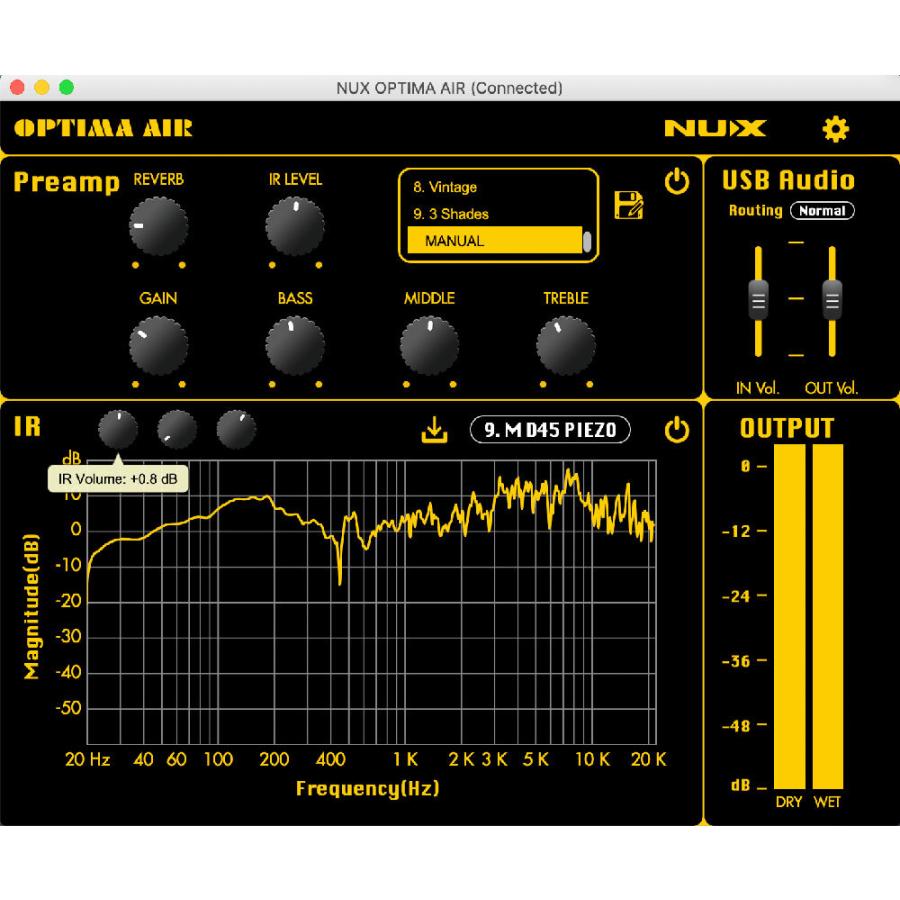Click the save preset floppy icon
The height and width of the screenshot is (900, 900).
click(629, 205)
